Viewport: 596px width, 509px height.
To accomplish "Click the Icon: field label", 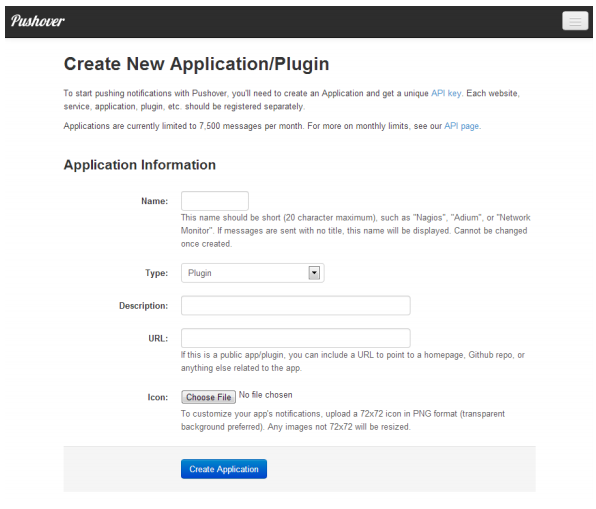I will [158, 397].
